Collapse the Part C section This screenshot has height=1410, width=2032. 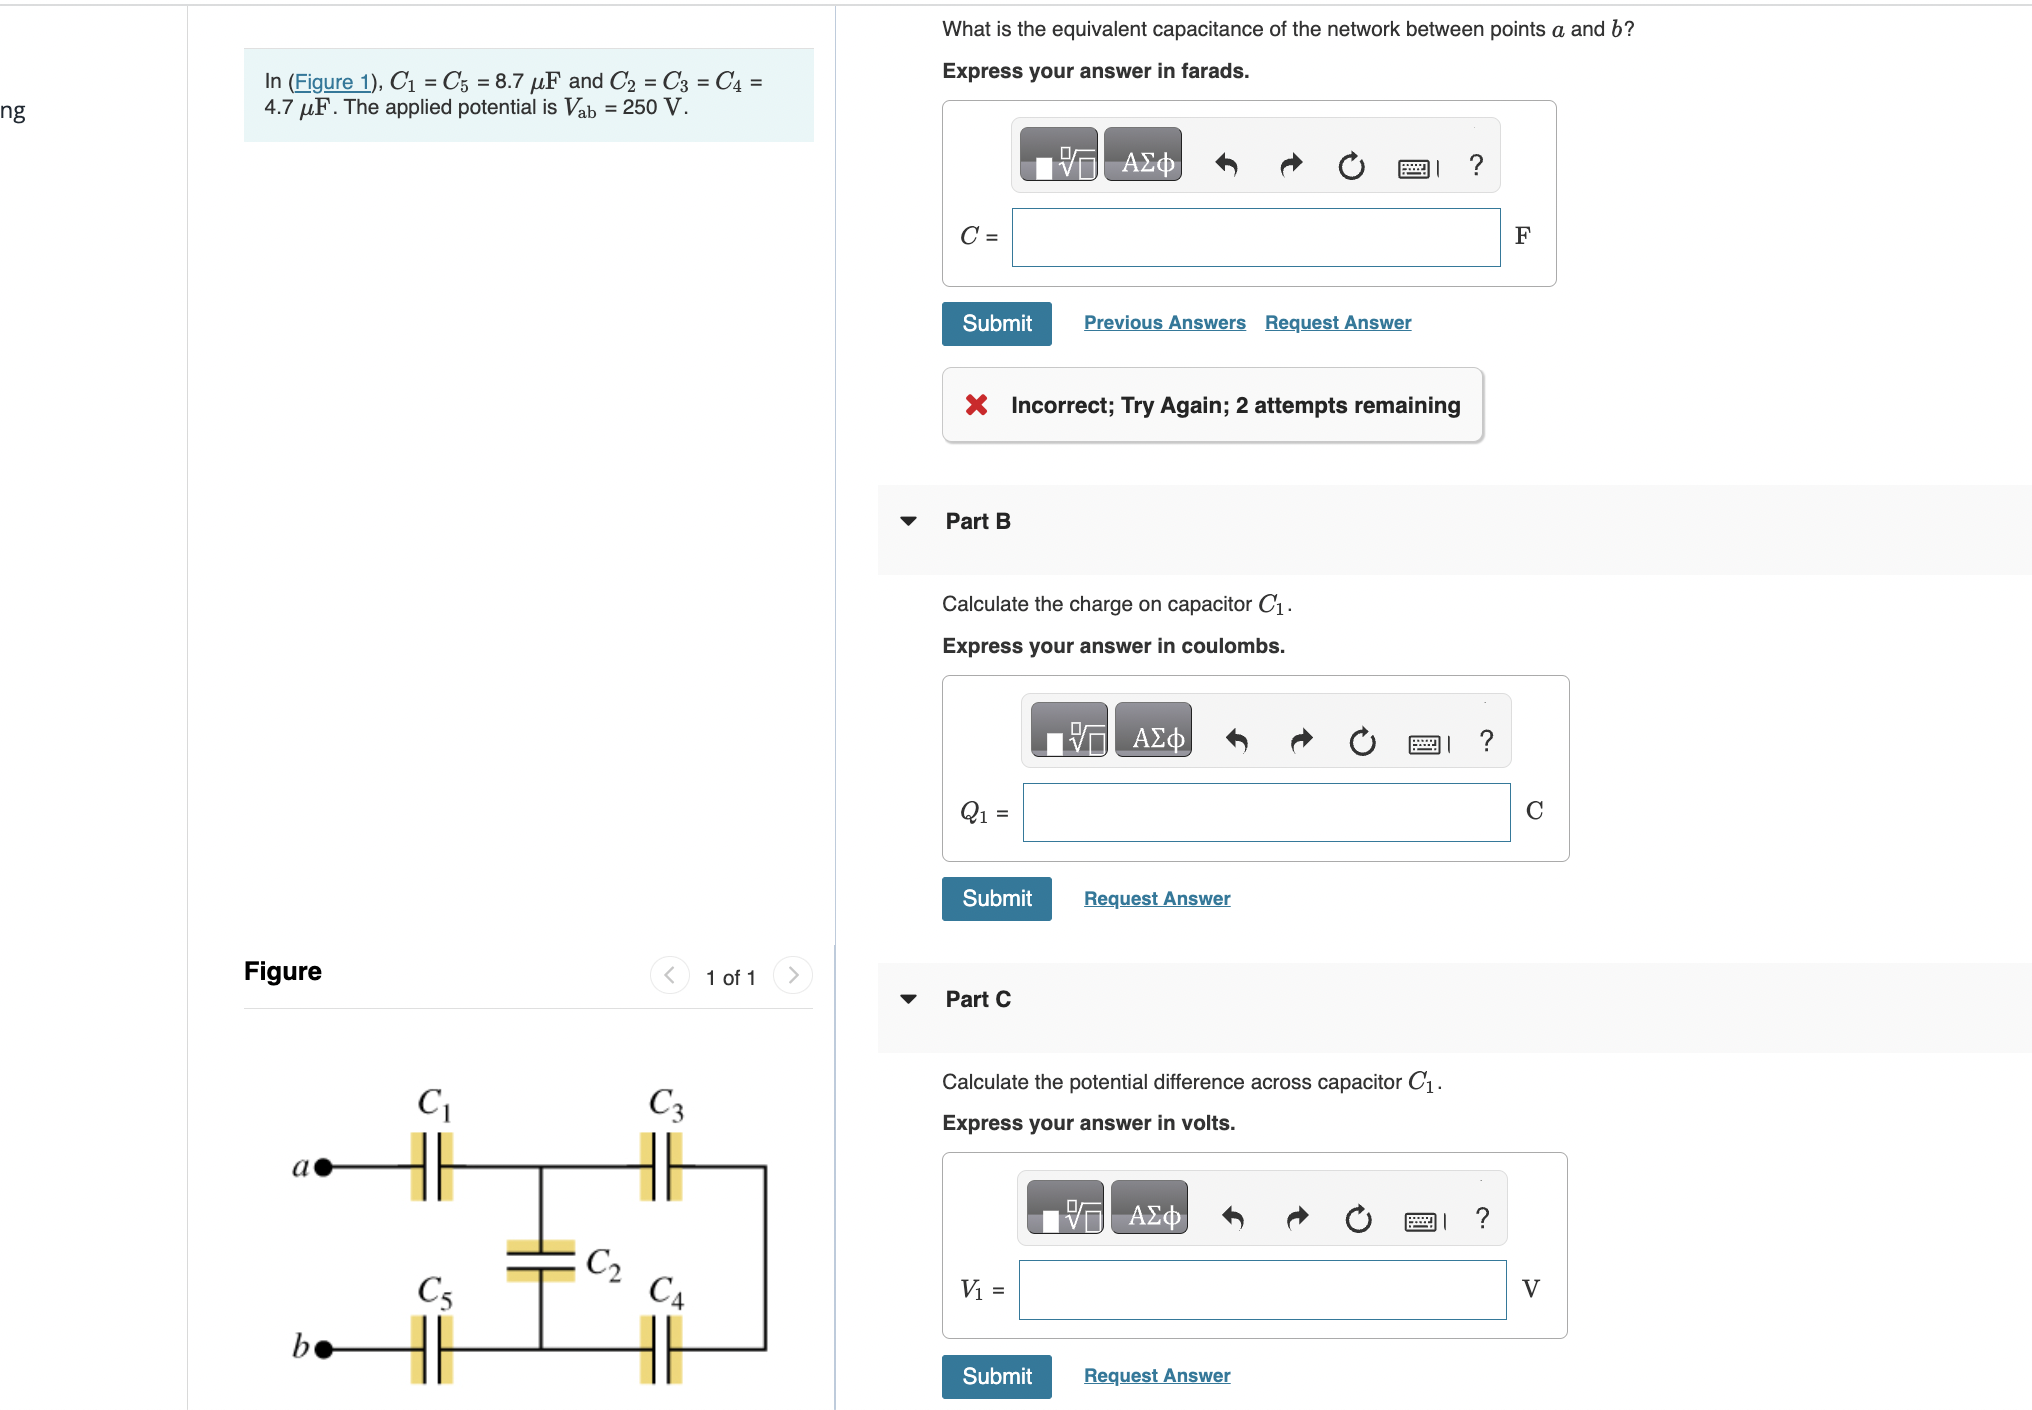pos(908,998)
